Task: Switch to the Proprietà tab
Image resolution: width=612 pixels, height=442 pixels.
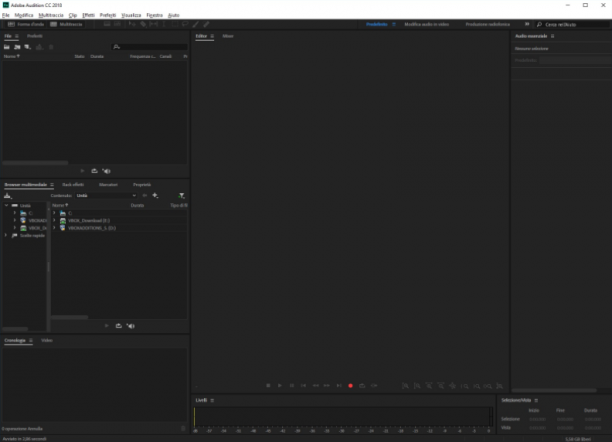Action: click(142, 185)
